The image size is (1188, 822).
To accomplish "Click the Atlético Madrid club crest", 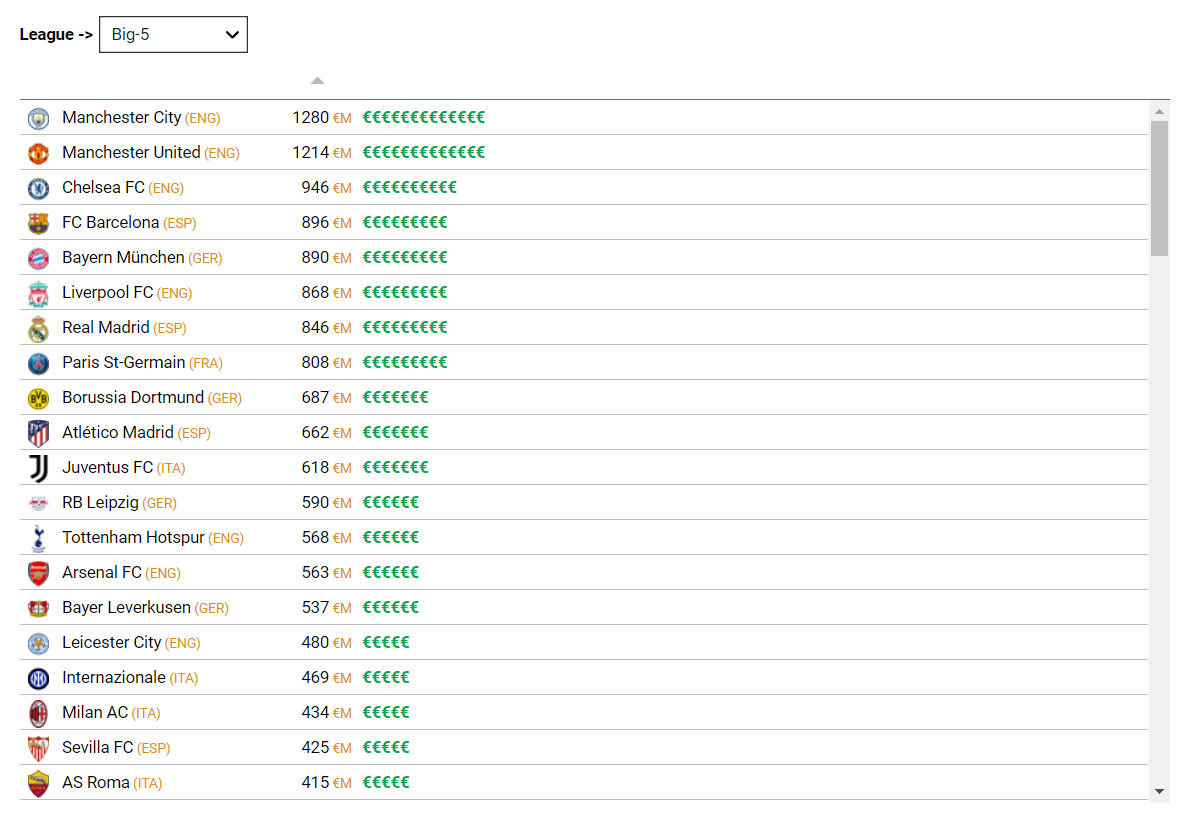I will coord(39,433).
